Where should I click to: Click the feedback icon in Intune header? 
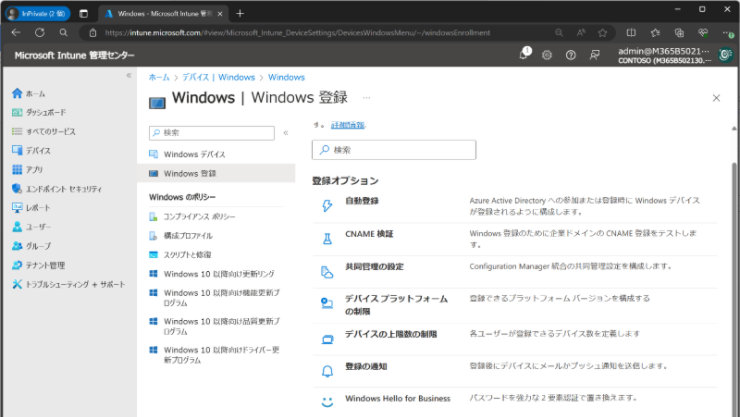(x=595, y=55)
